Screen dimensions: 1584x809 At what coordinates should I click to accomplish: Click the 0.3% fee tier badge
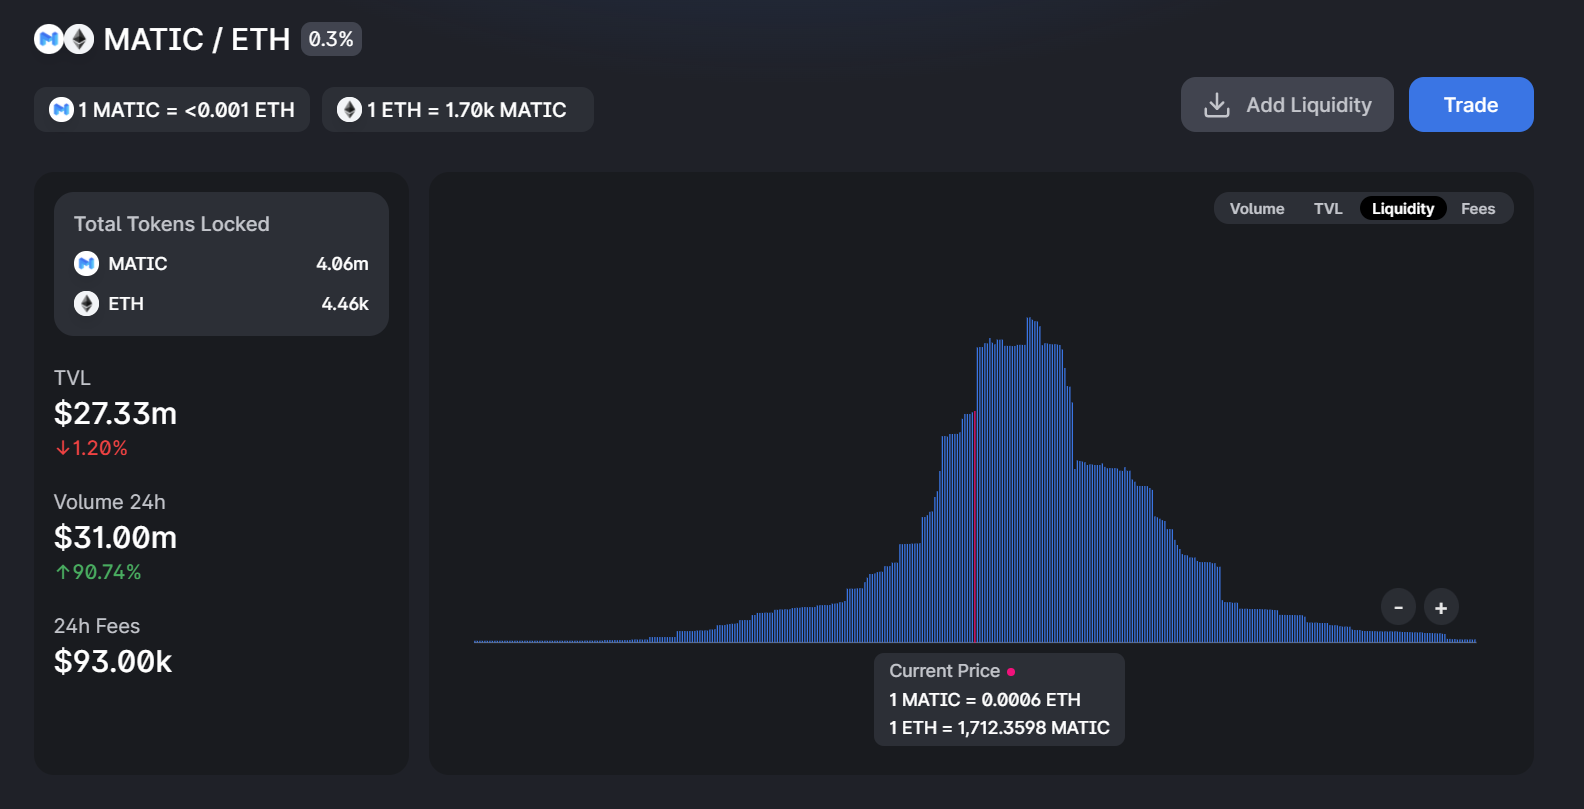click(x=331, y=39)
